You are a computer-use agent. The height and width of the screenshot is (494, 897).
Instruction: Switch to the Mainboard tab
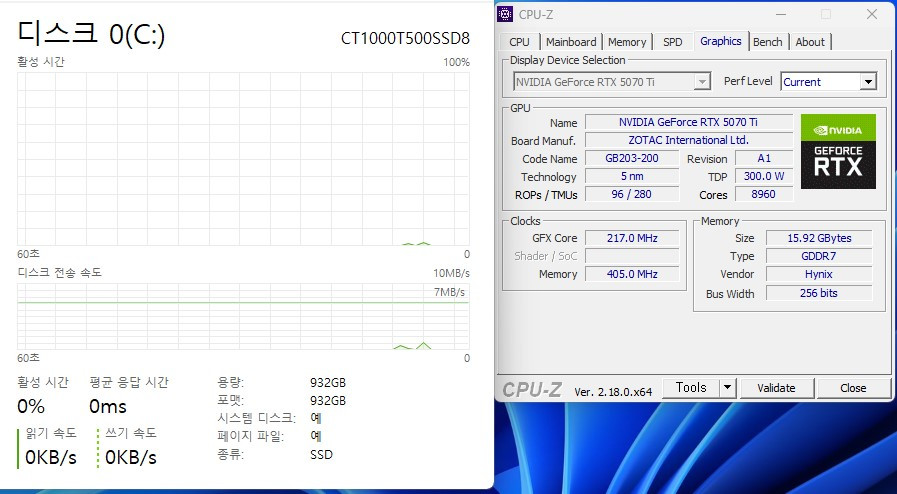point(571,42)
